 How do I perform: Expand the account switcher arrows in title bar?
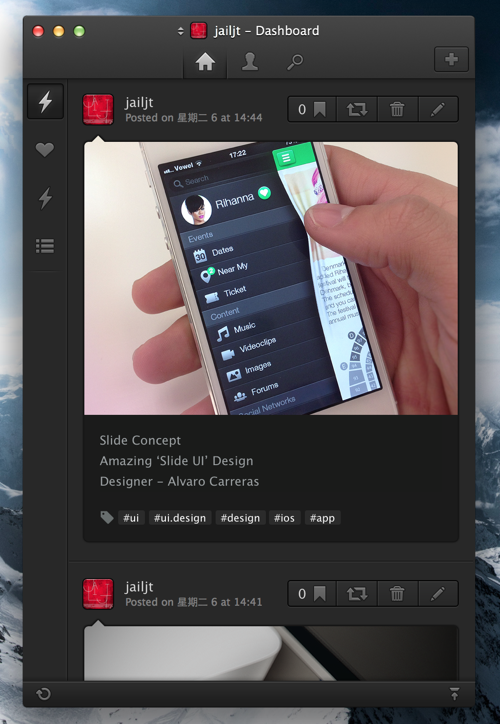point(181,31)
